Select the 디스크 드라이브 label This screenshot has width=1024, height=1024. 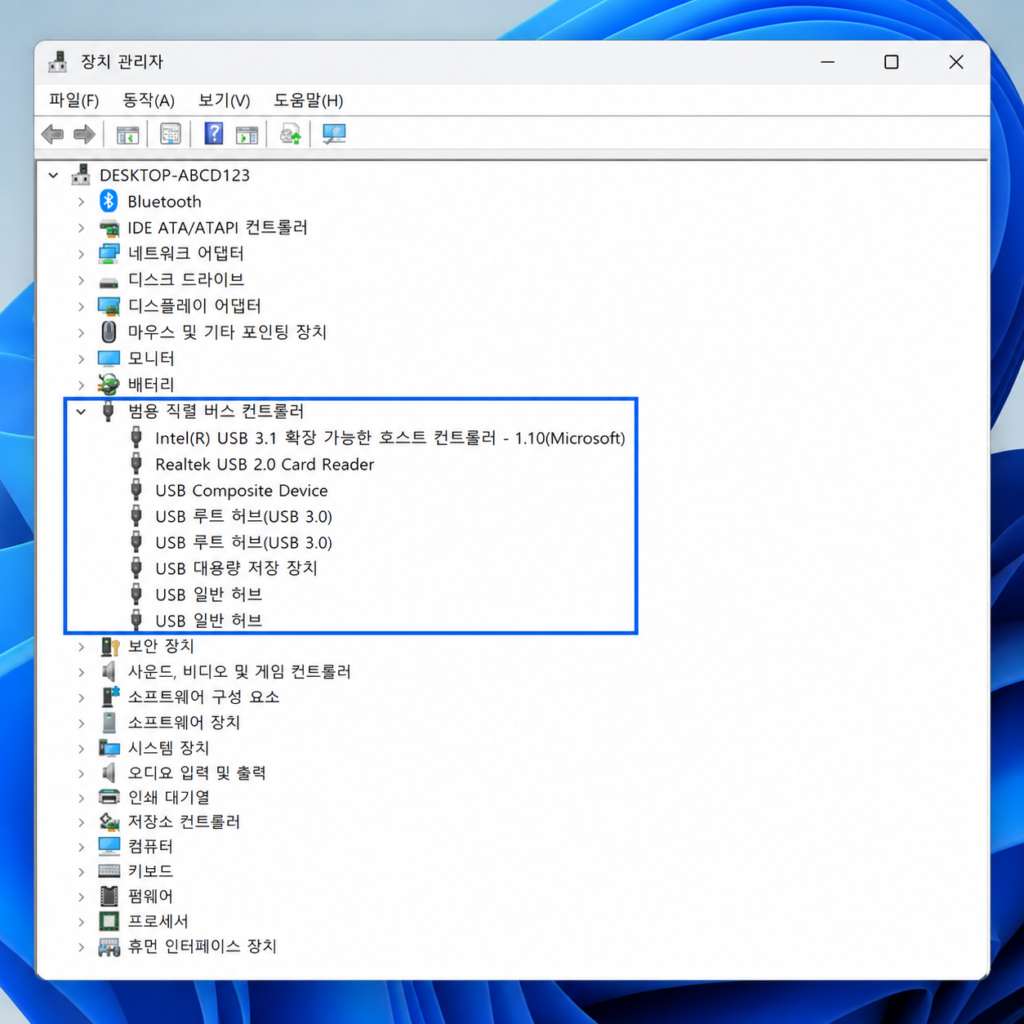(185, 280)
